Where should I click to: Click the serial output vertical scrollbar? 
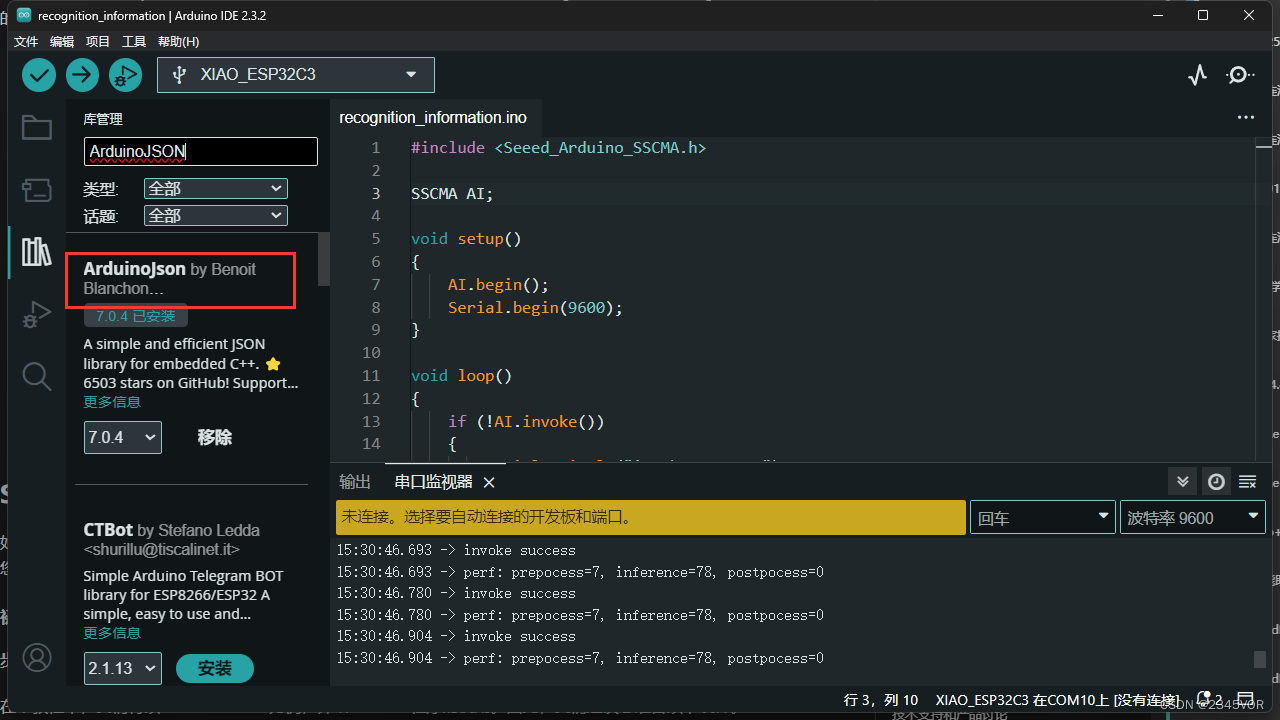(x=1259, y=659)
